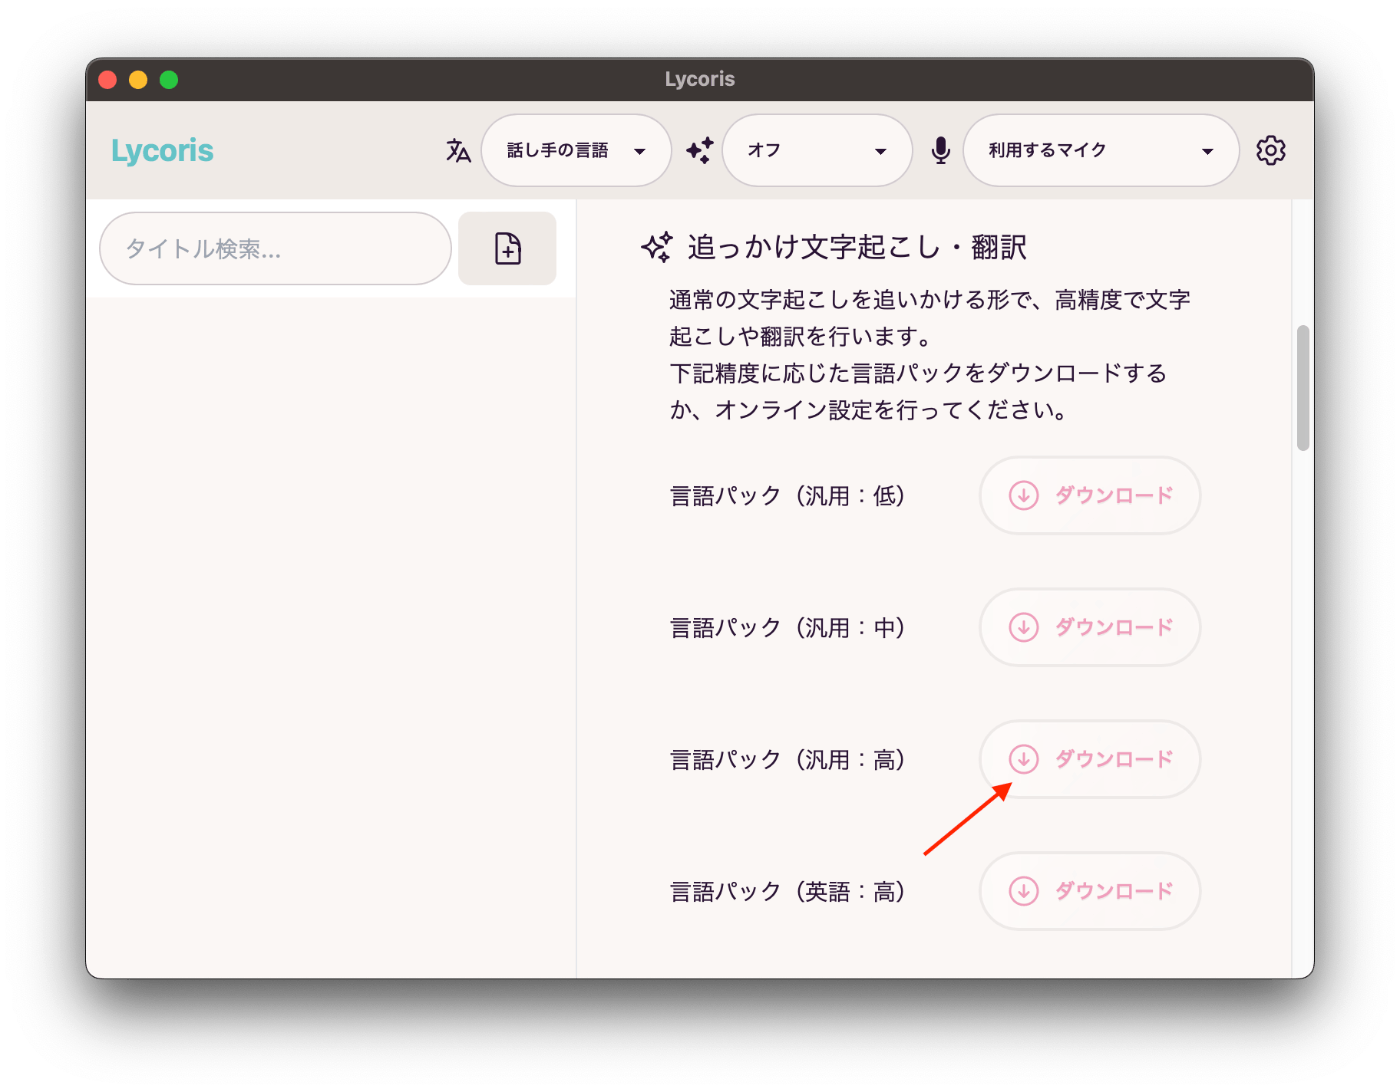This screenshot has width=1400, height=1092.
Task: Click the translate language icon
Action: [458, 150]
